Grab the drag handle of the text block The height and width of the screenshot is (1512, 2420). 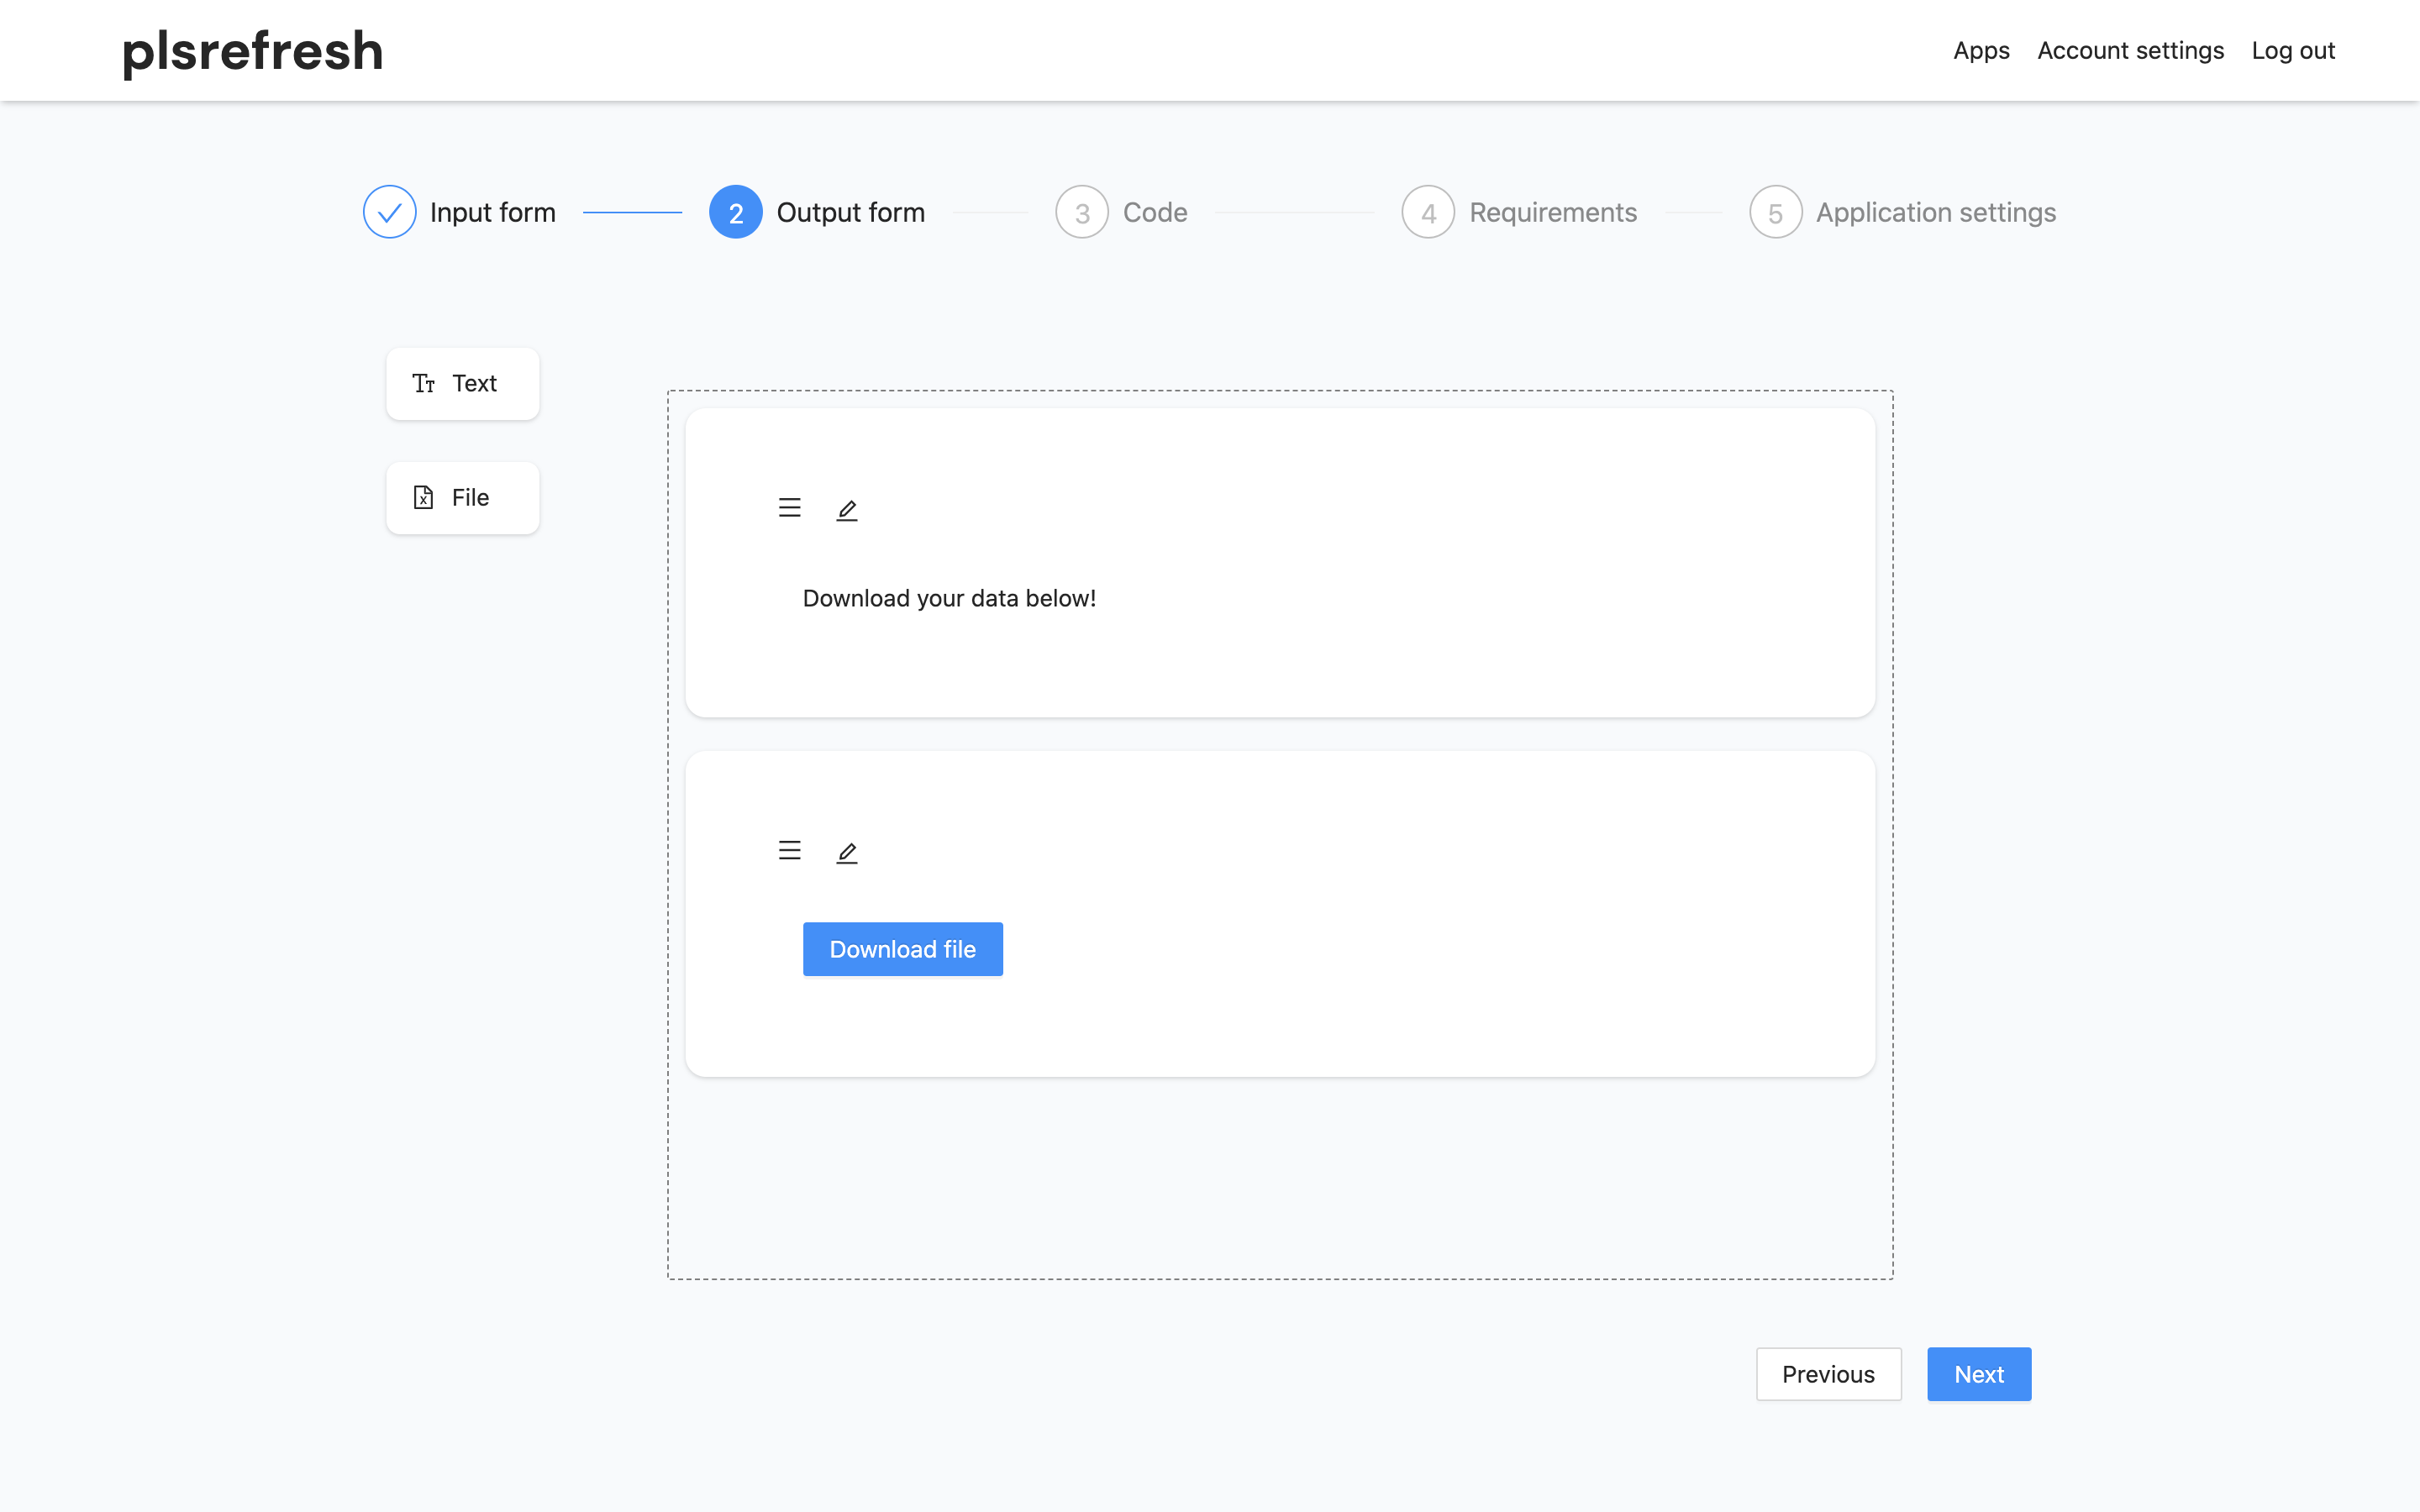click(x=789, y=508)
